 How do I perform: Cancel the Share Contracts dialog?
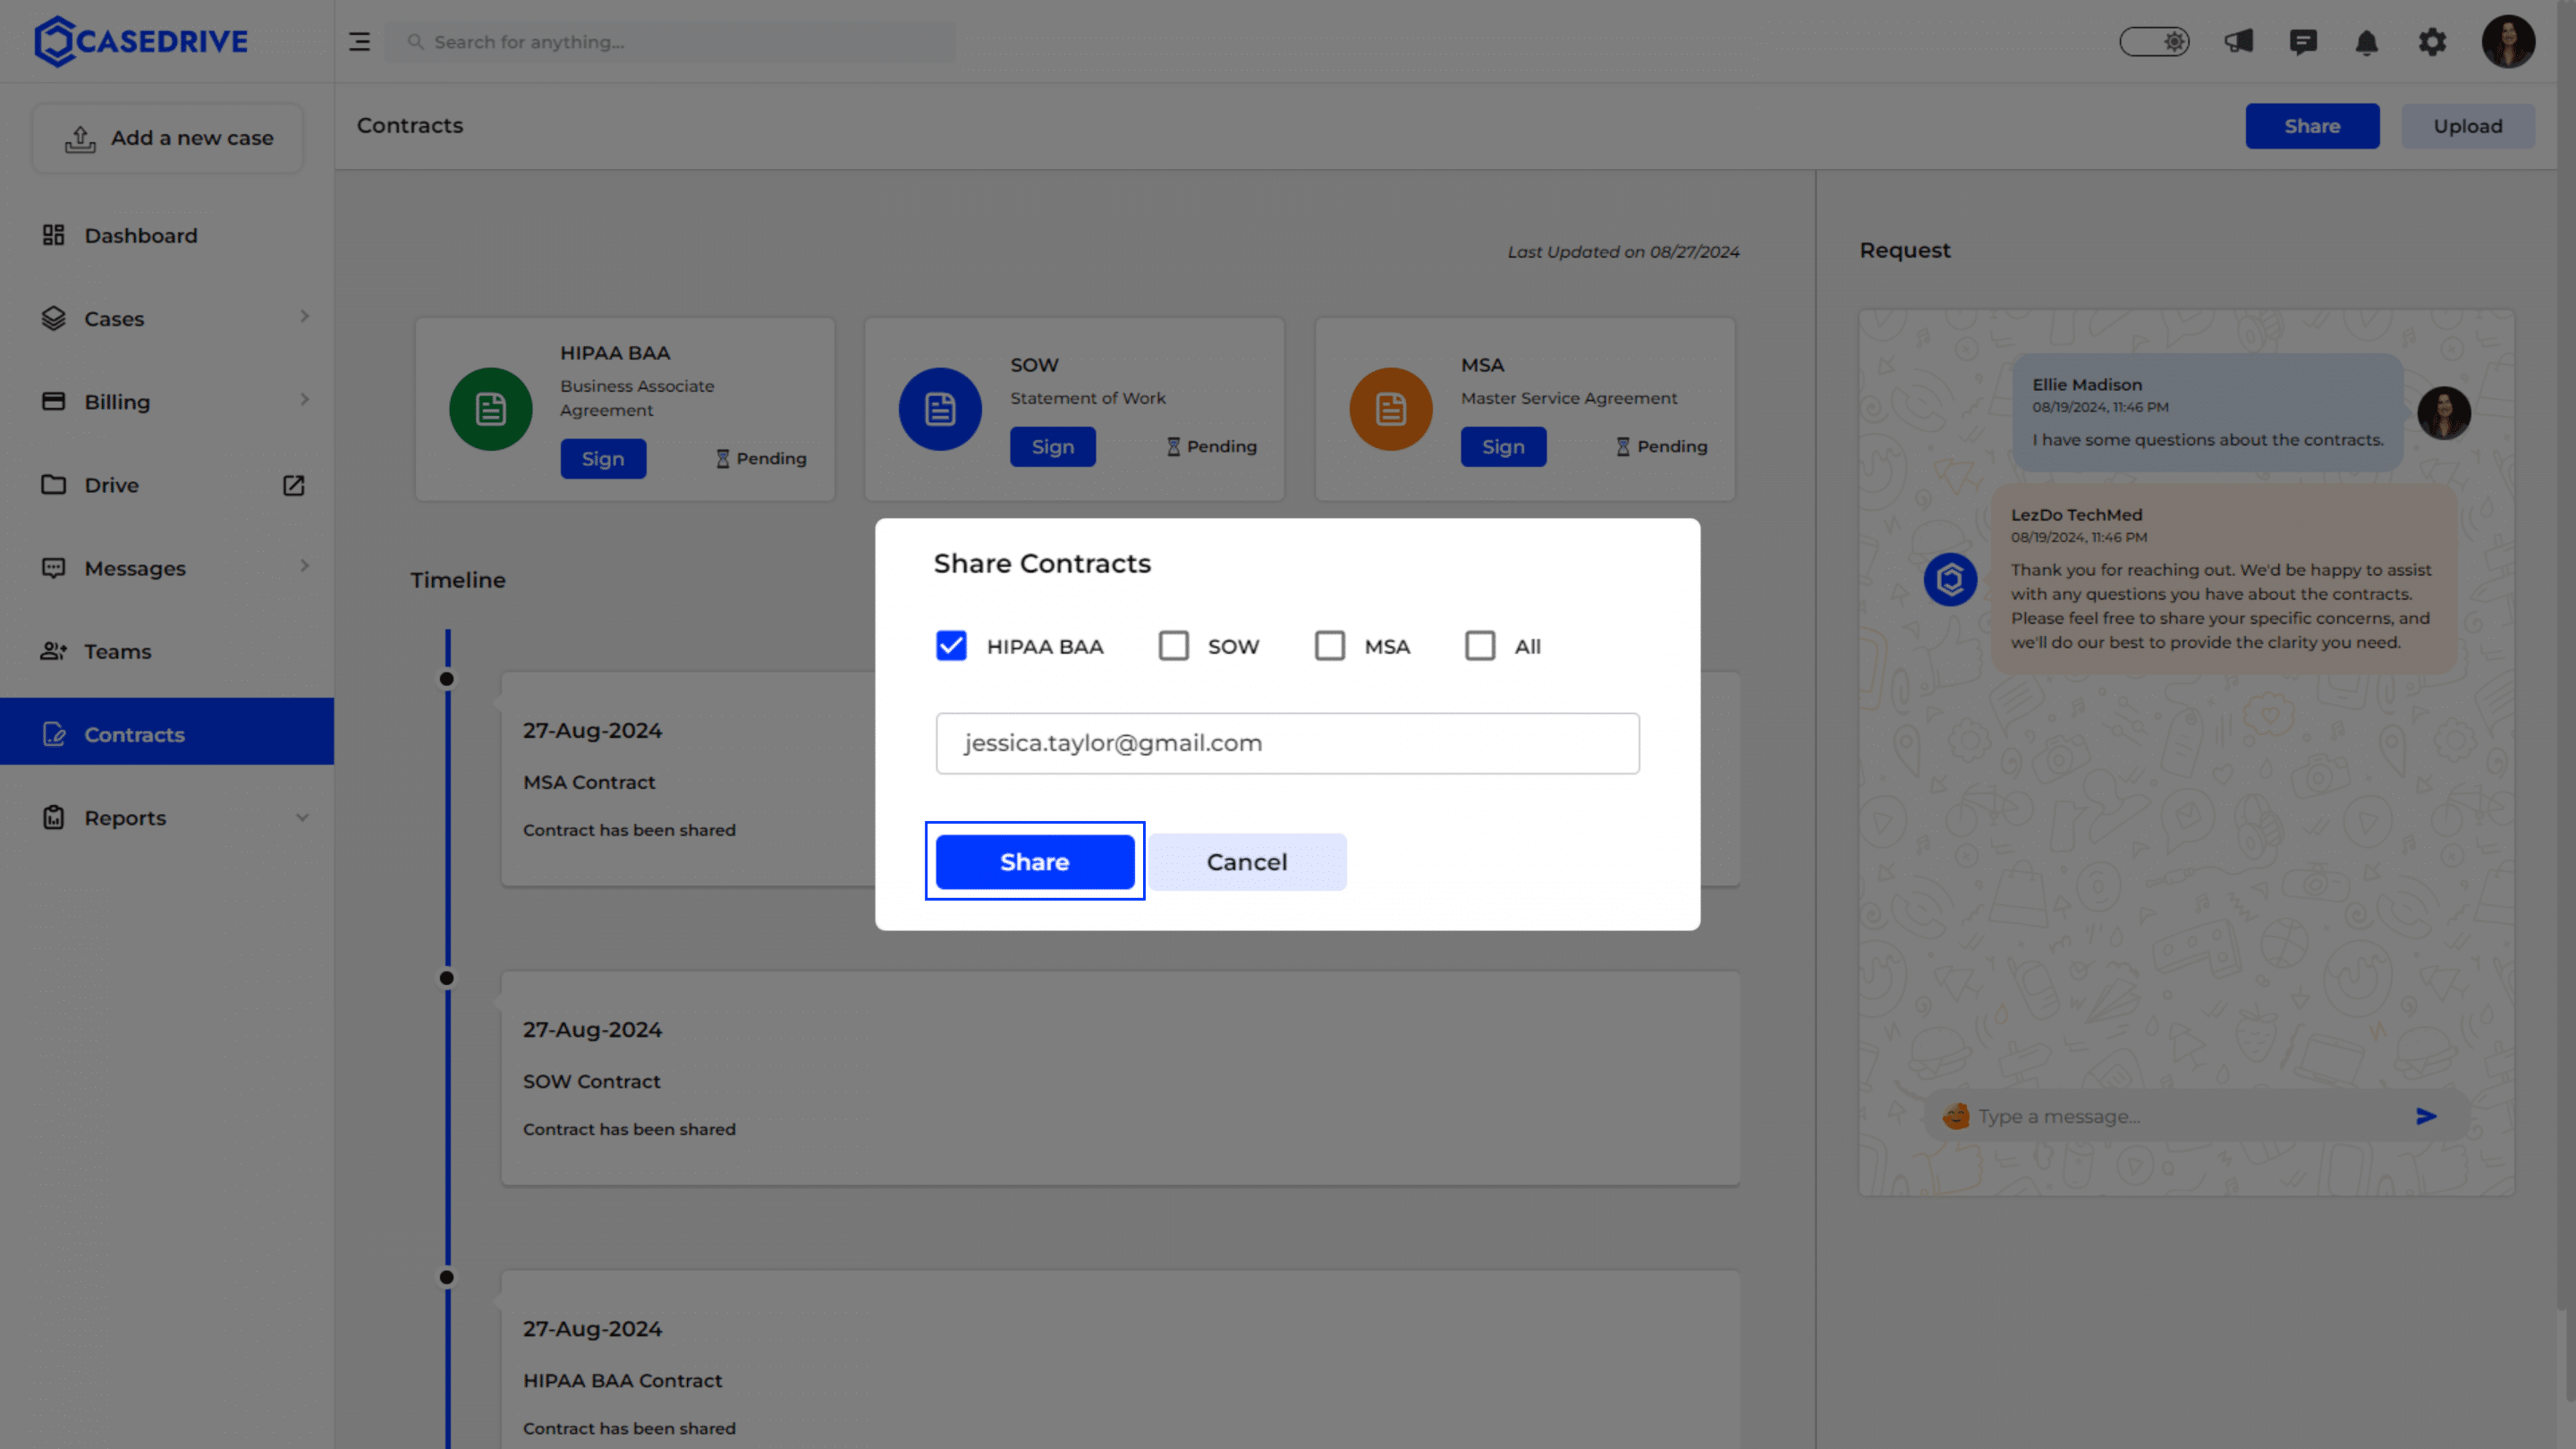tap(1247, 862)
